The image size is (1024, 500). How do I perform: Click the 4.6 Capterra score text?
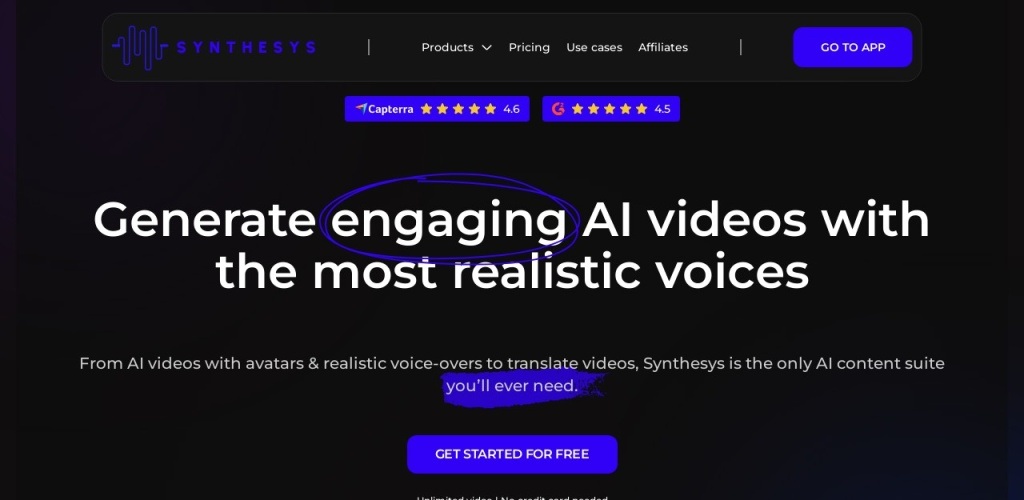click(x=511, y=109)
